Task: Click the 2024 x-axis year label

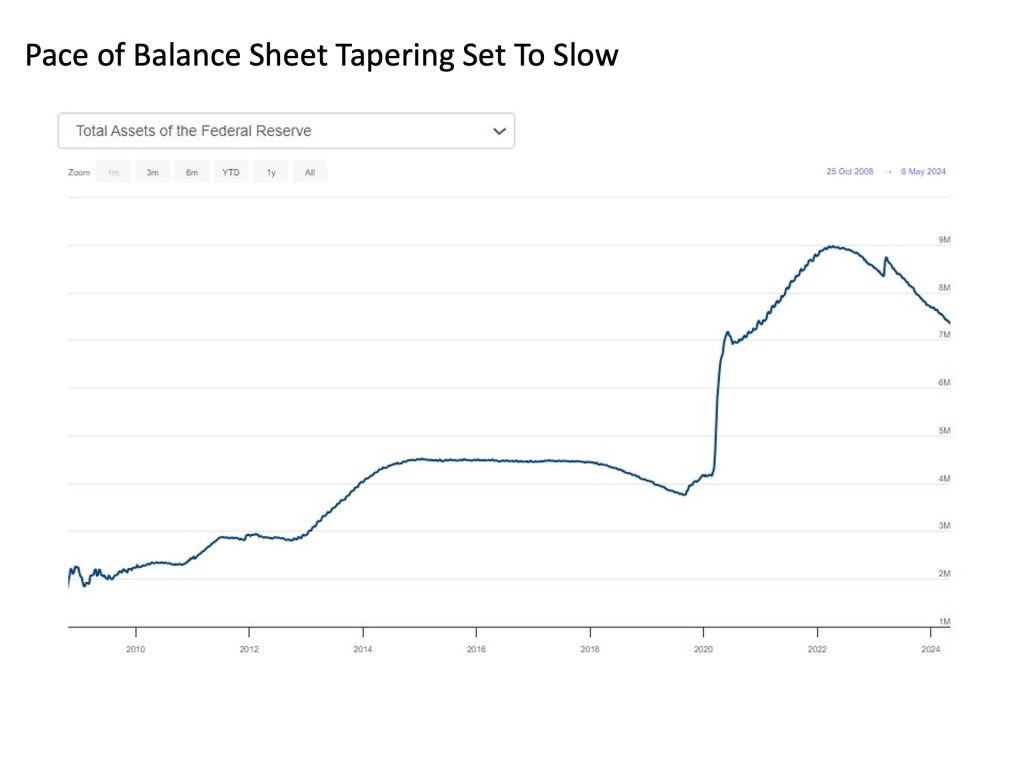Action: 931,649
